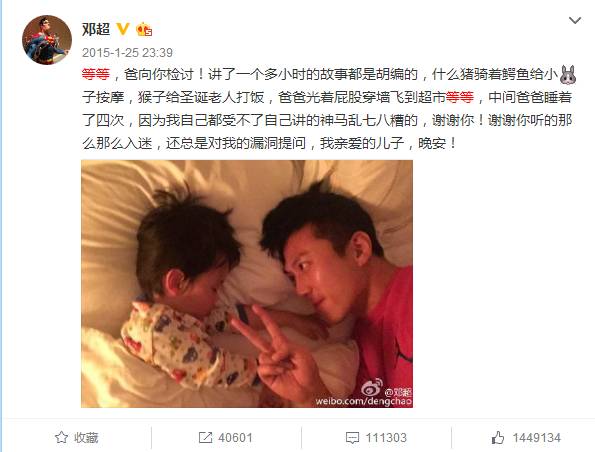The image size is (595, 452).
Task: Click the first red 等等 mention
Action: pyautogui.click(x=96, y=74)
